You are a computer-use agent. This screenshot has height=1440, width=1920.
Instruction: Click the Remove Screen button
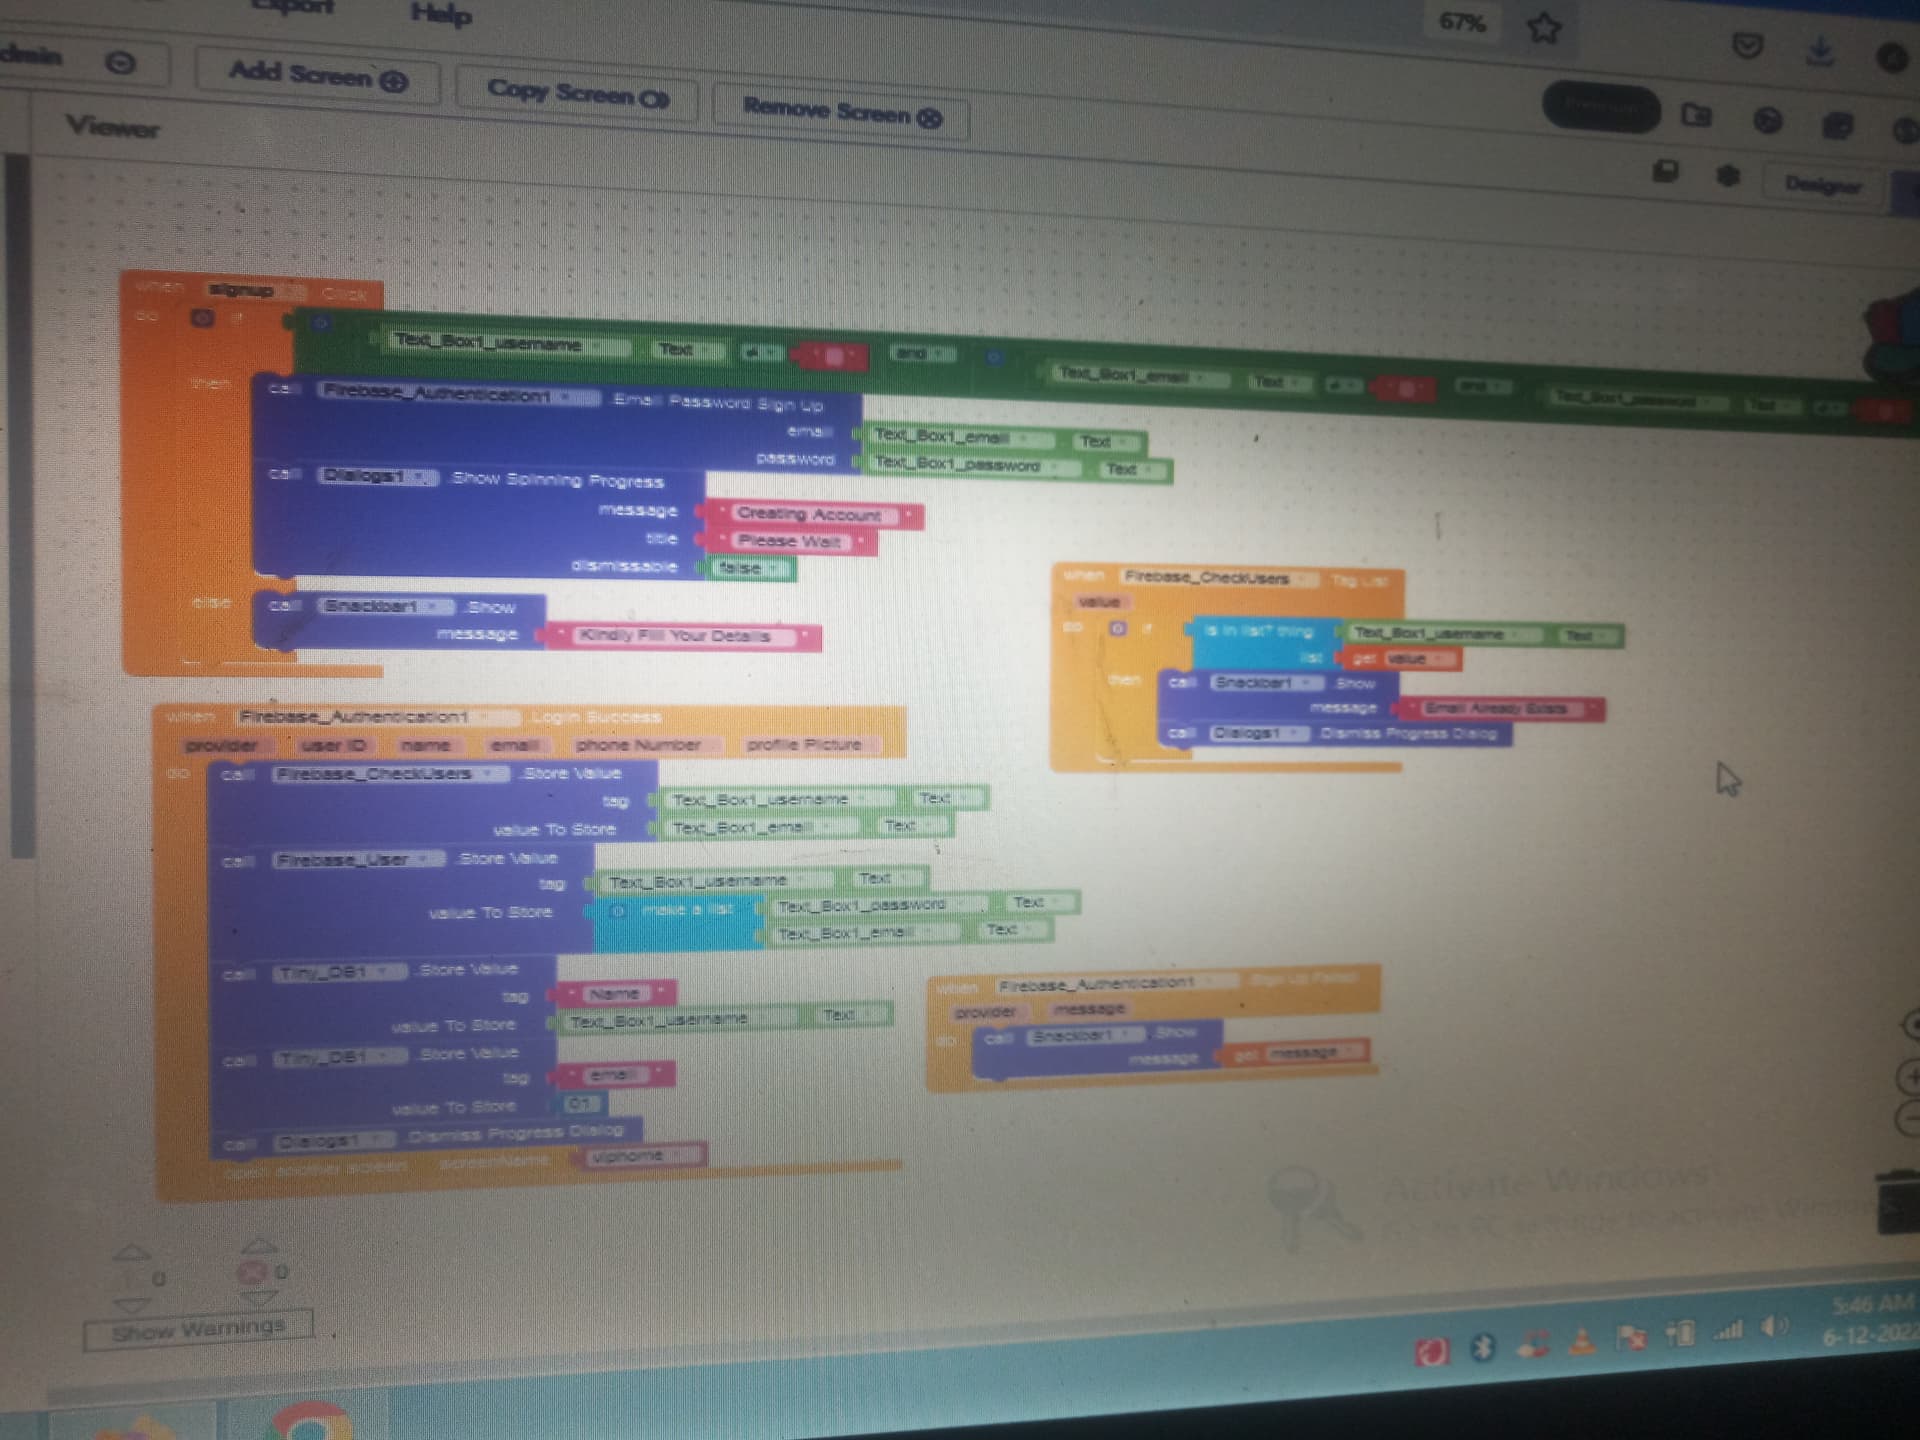841,112
